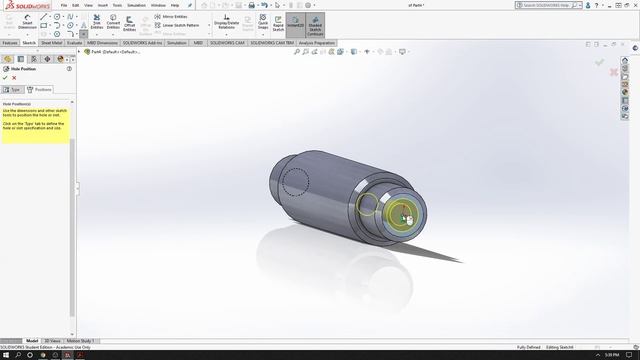The width and height of the screenshot is (640, 360).
Task: Select the Smart Dimension tool
Action: (27, 22)
